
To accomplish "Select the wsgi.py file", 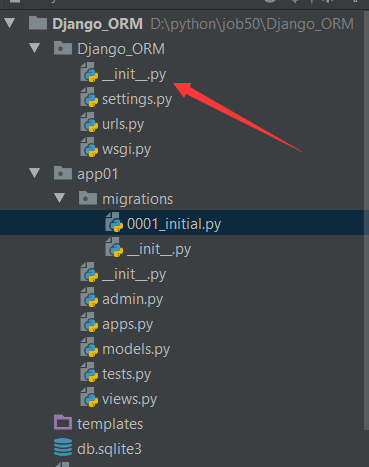I will [x=126, y=149].
